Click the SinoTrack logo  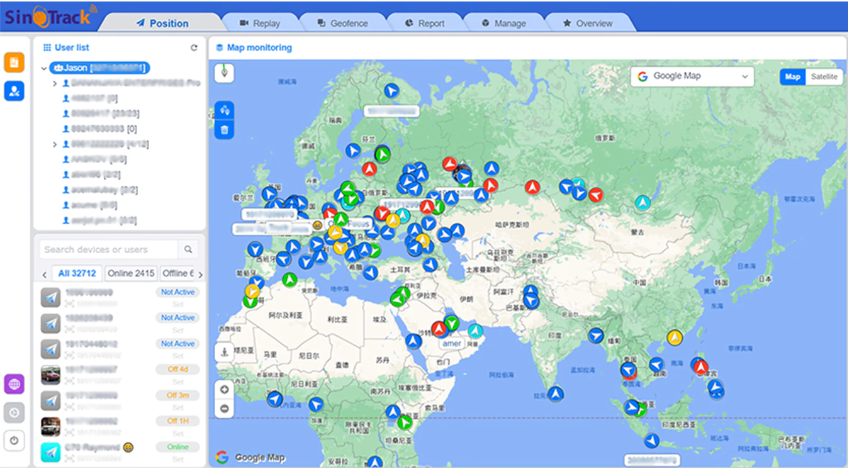point(49,16)
